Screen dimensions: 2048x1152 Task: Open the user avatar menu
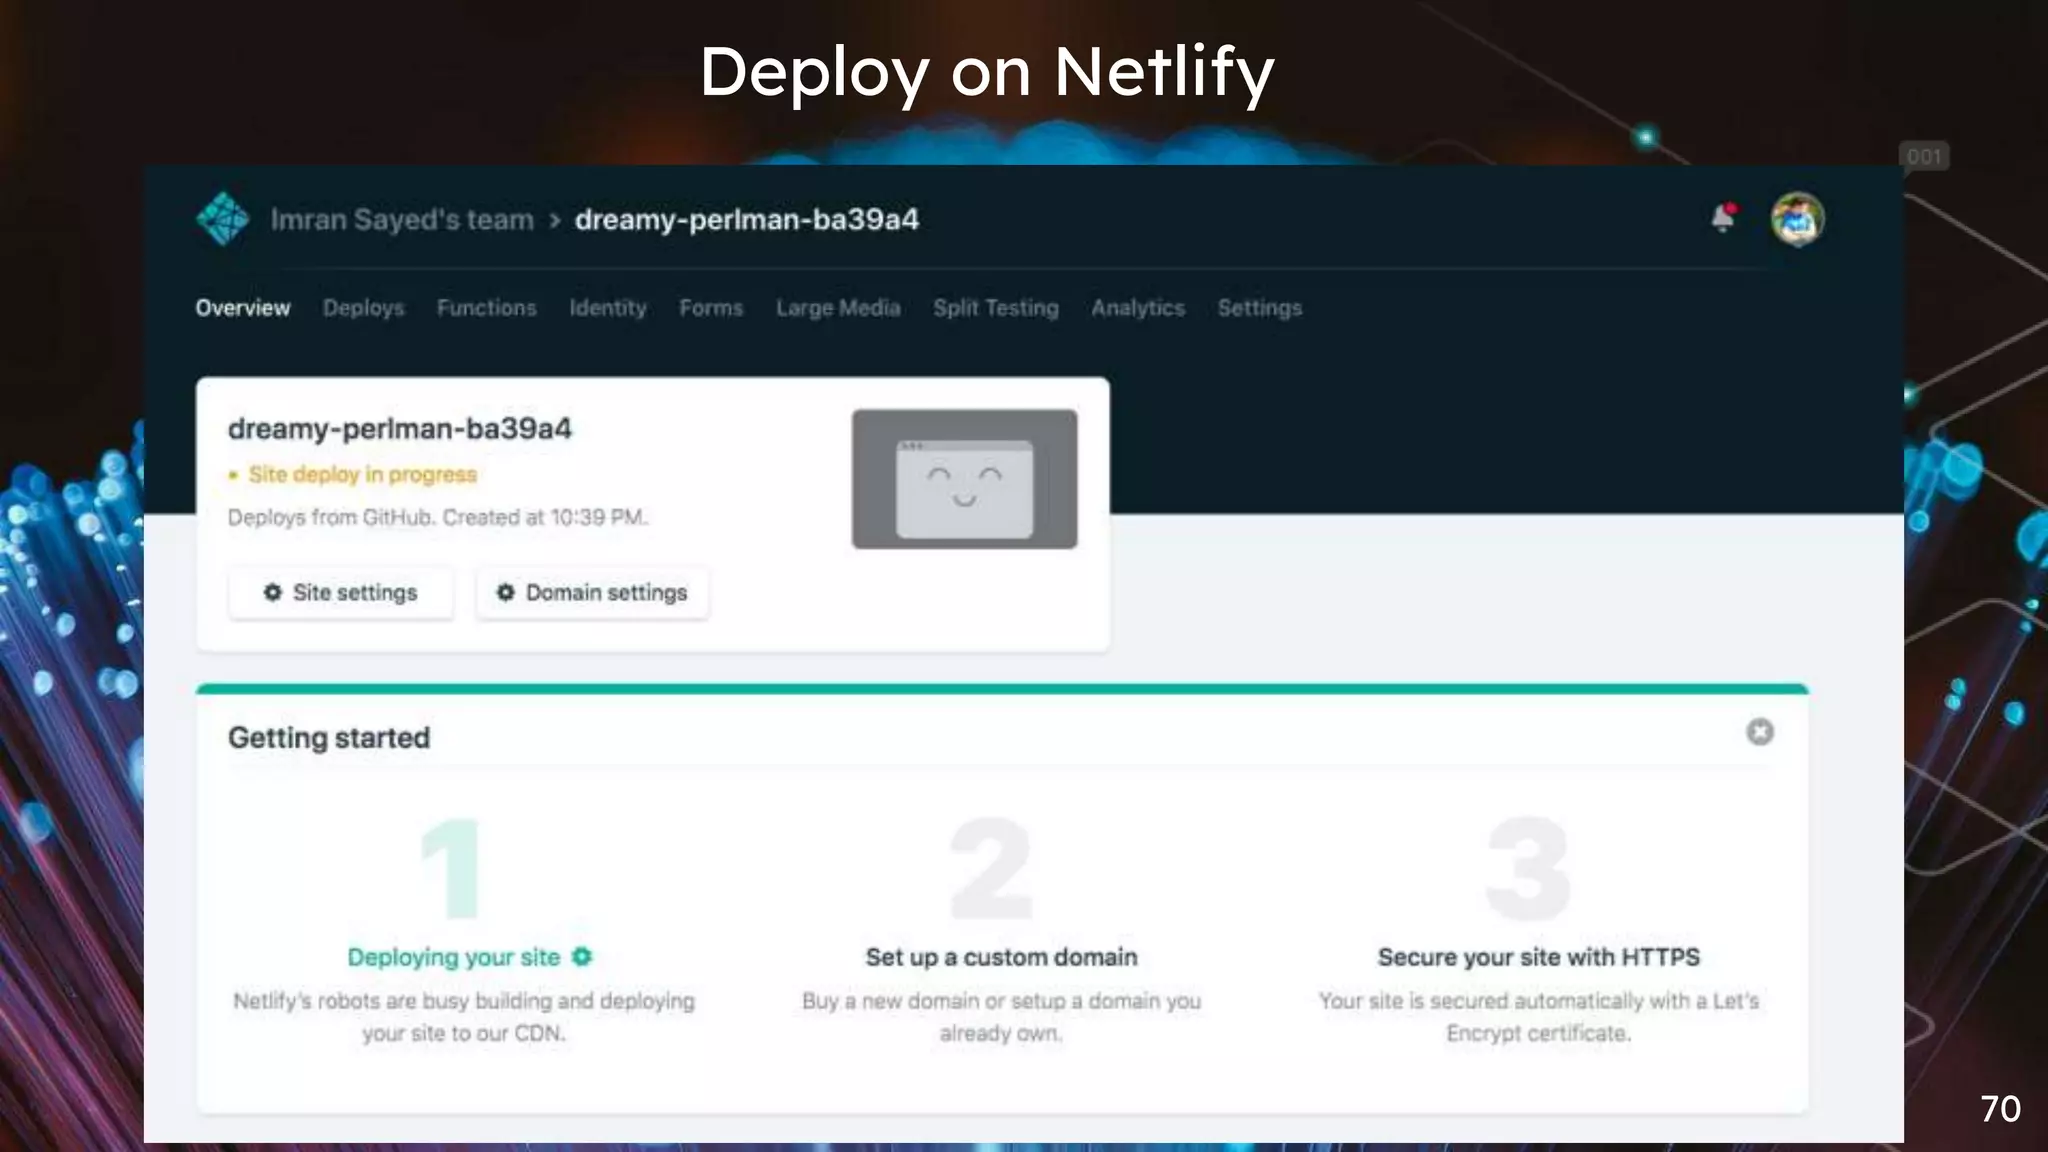[x=1797, y=219]
